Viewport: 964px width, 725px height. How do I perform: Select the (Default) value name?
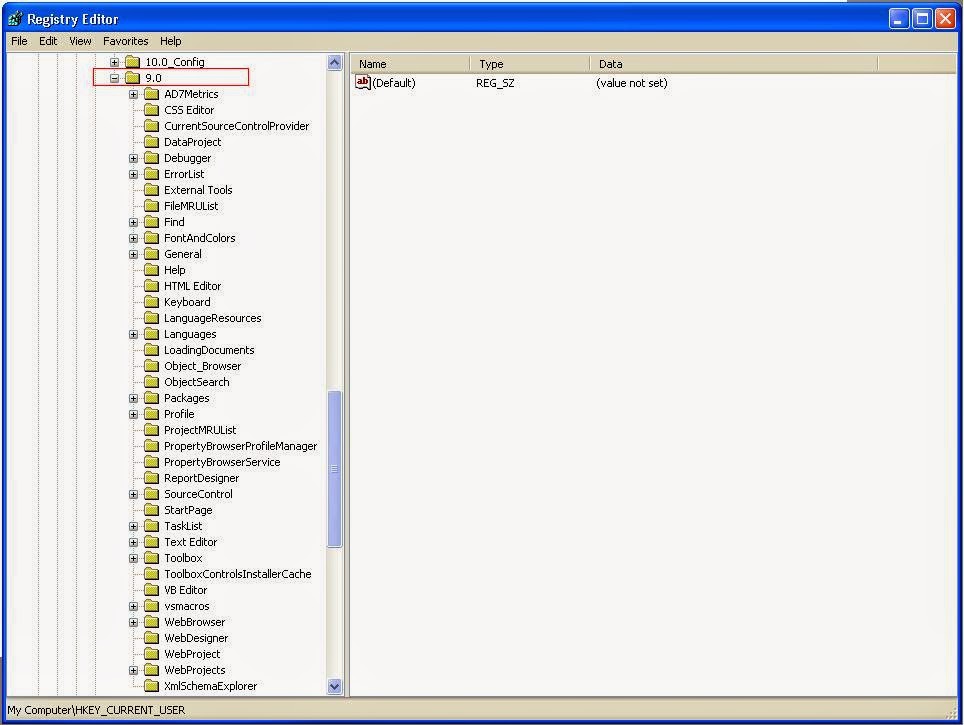[394, 82]
